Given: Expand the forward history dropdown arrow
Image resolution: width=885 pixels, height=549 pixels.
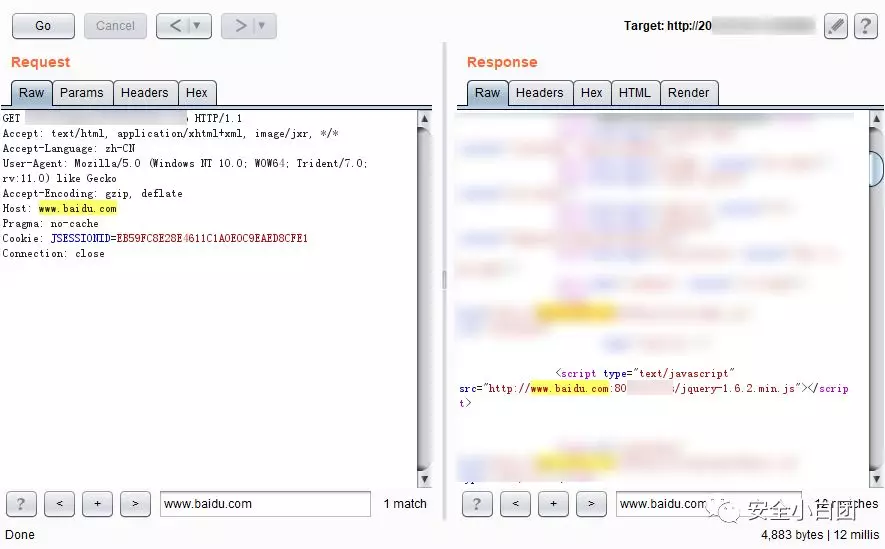Looking at the screenshot, I should (x=262, y=26).
